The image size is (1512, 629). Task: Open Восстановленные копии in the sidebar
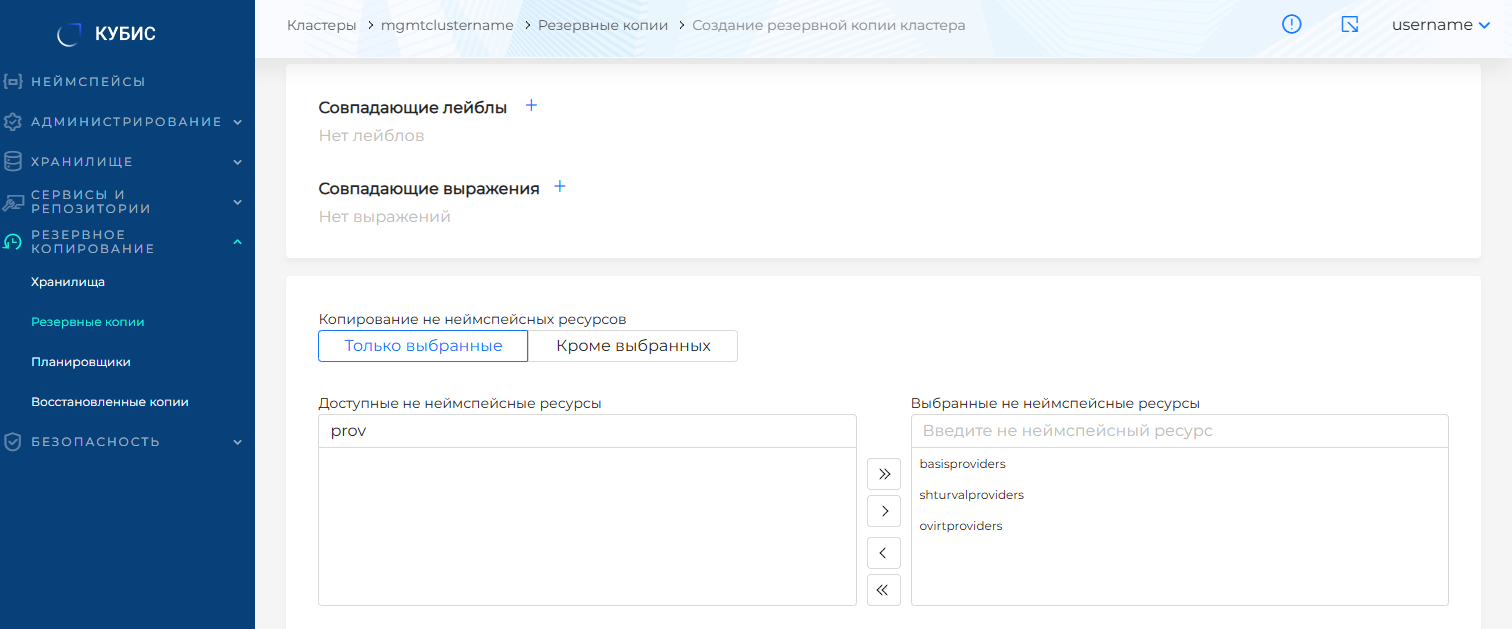[110, 402]
